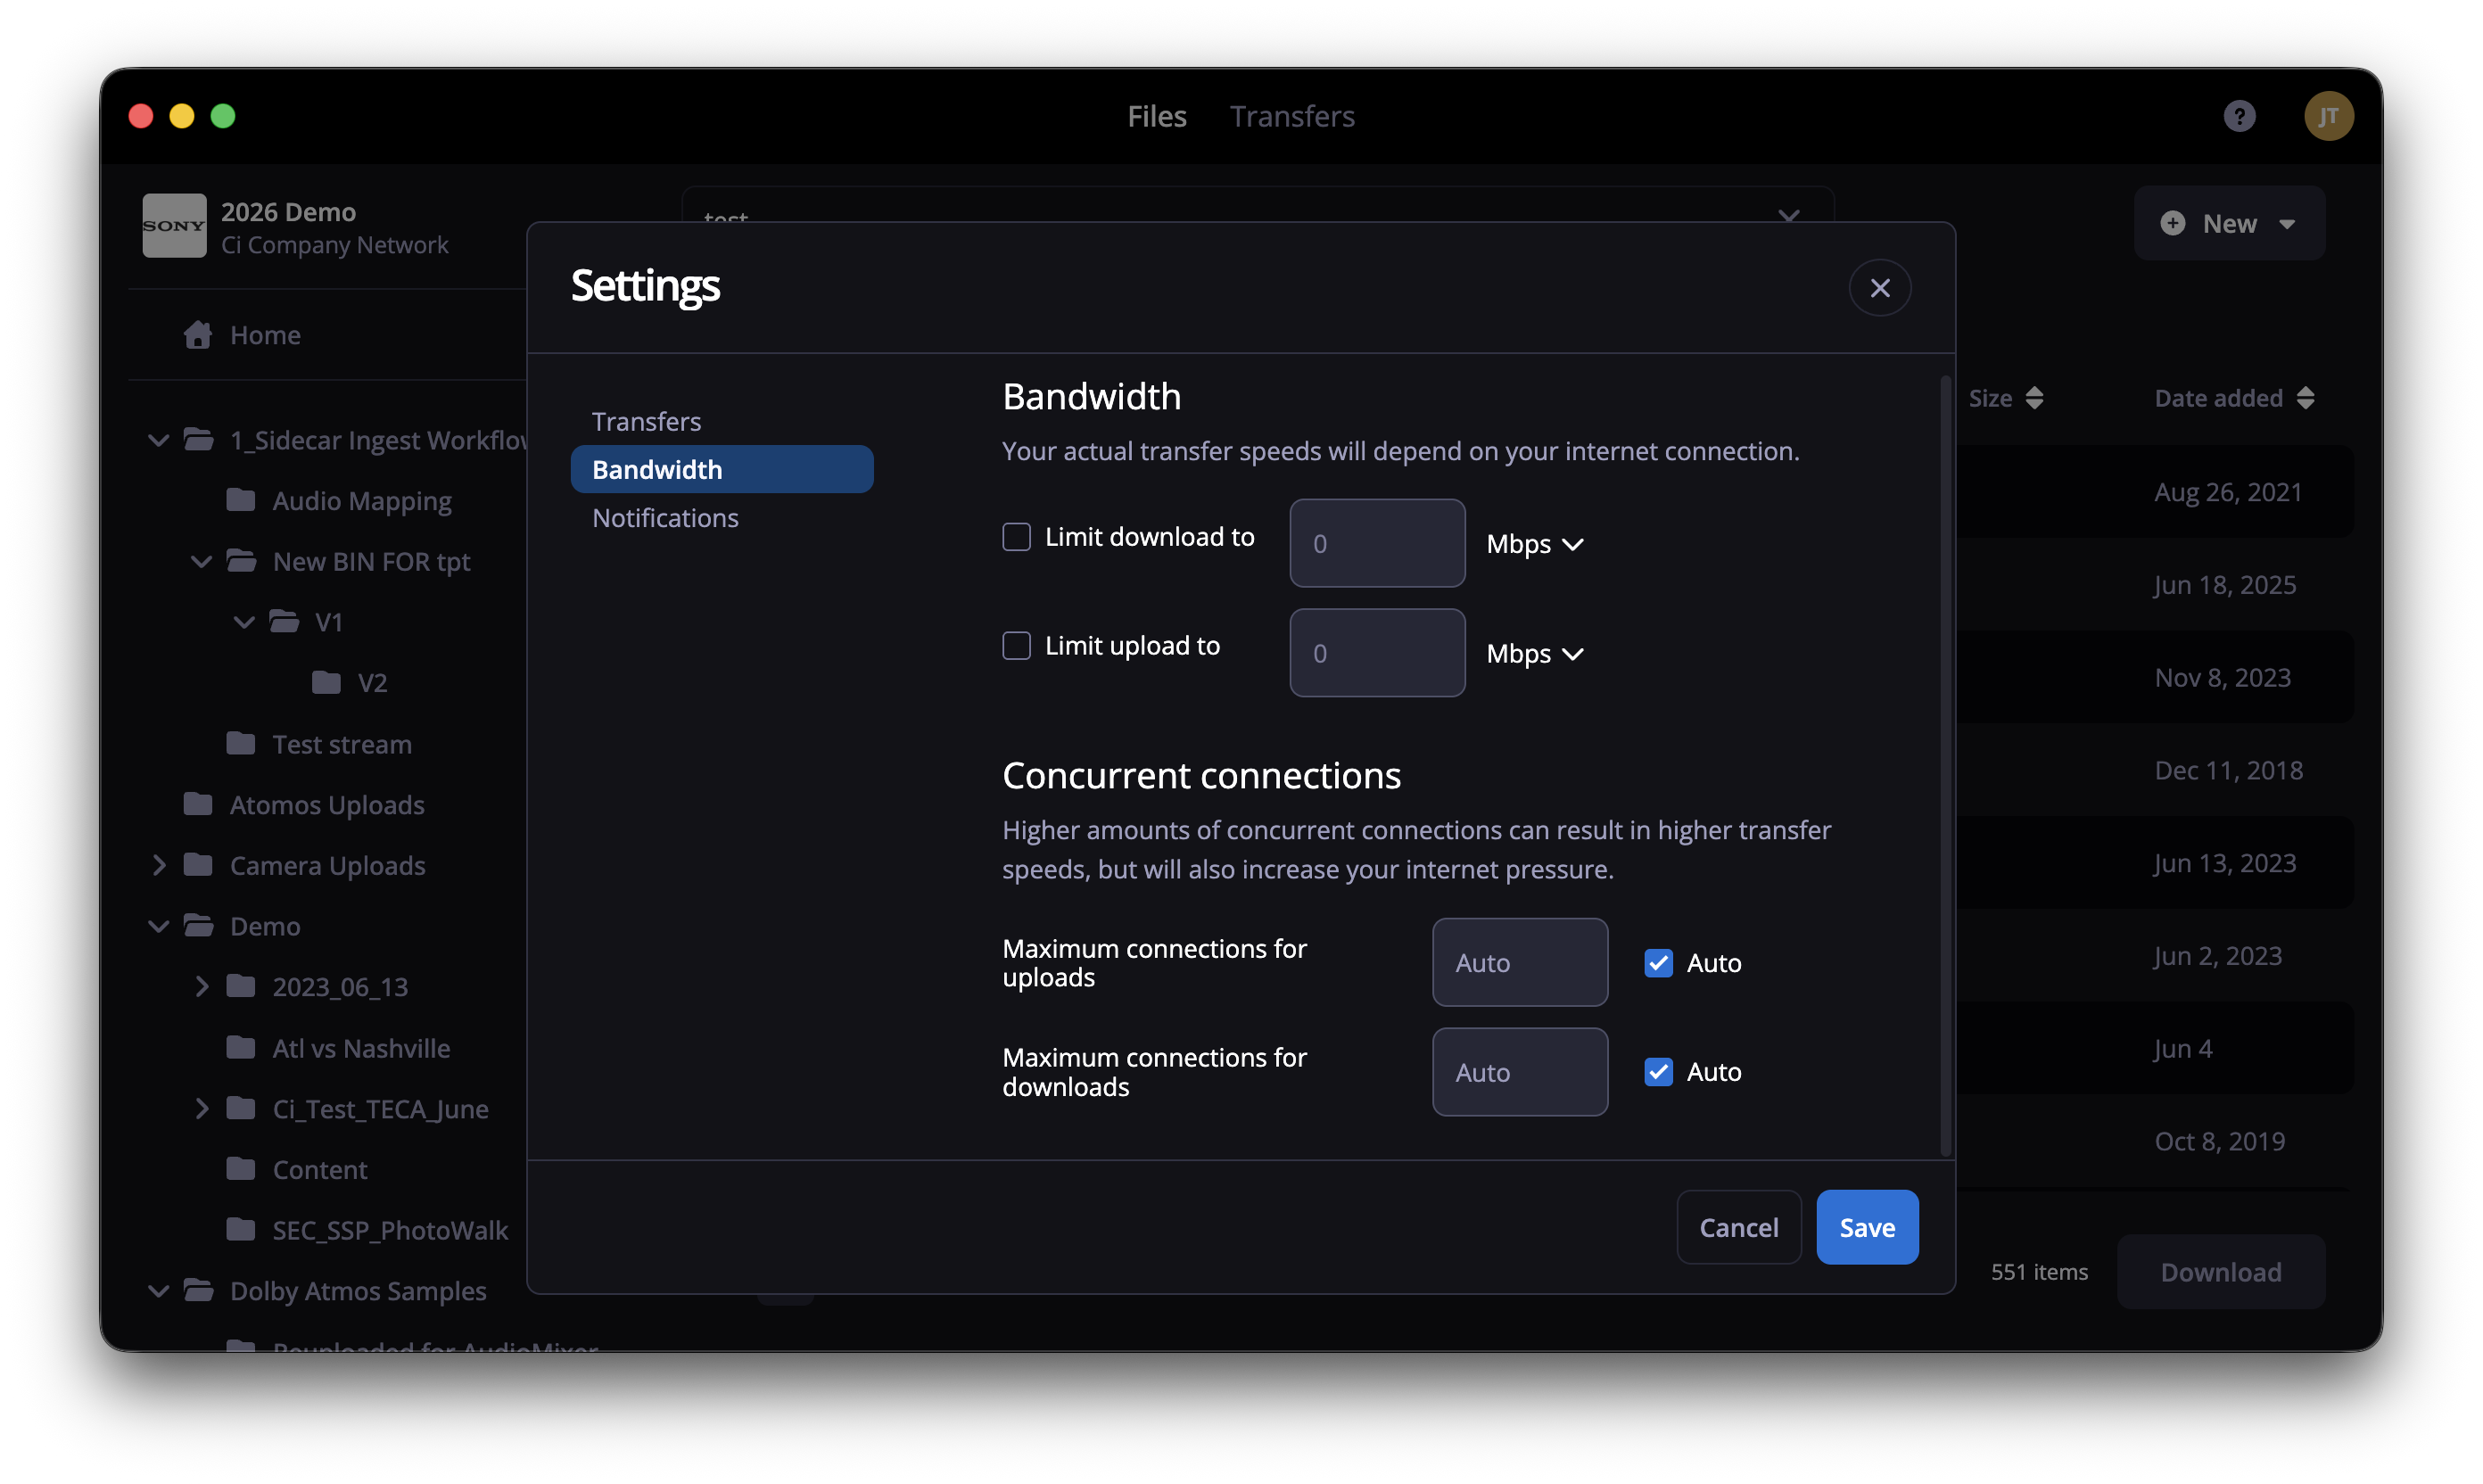
Task: Click the Demo open-folder icon
Action: click(199, 925)
